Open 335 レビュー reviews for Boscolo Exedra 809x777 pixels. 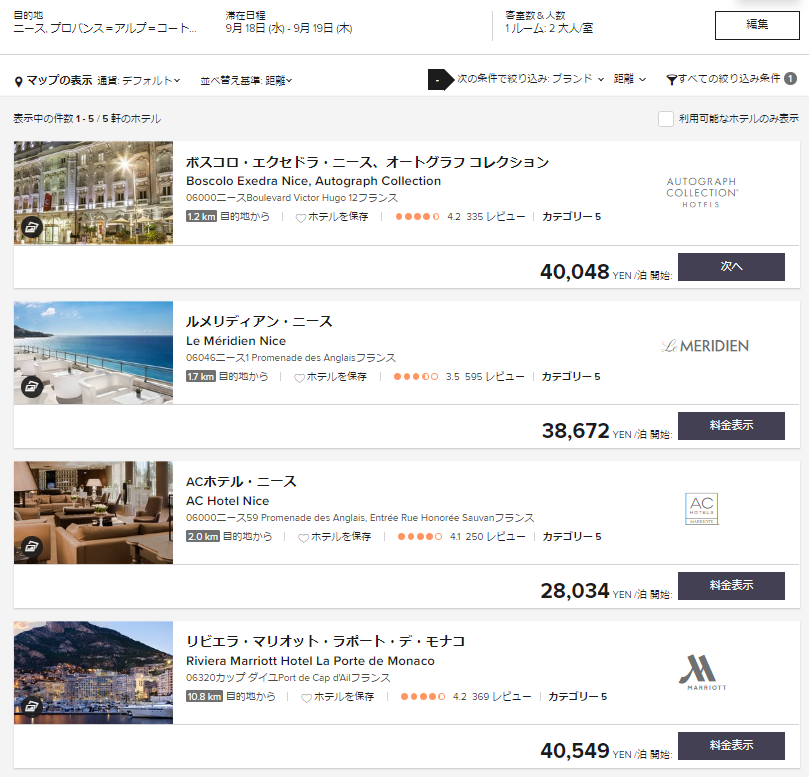(x=496, y=217)
